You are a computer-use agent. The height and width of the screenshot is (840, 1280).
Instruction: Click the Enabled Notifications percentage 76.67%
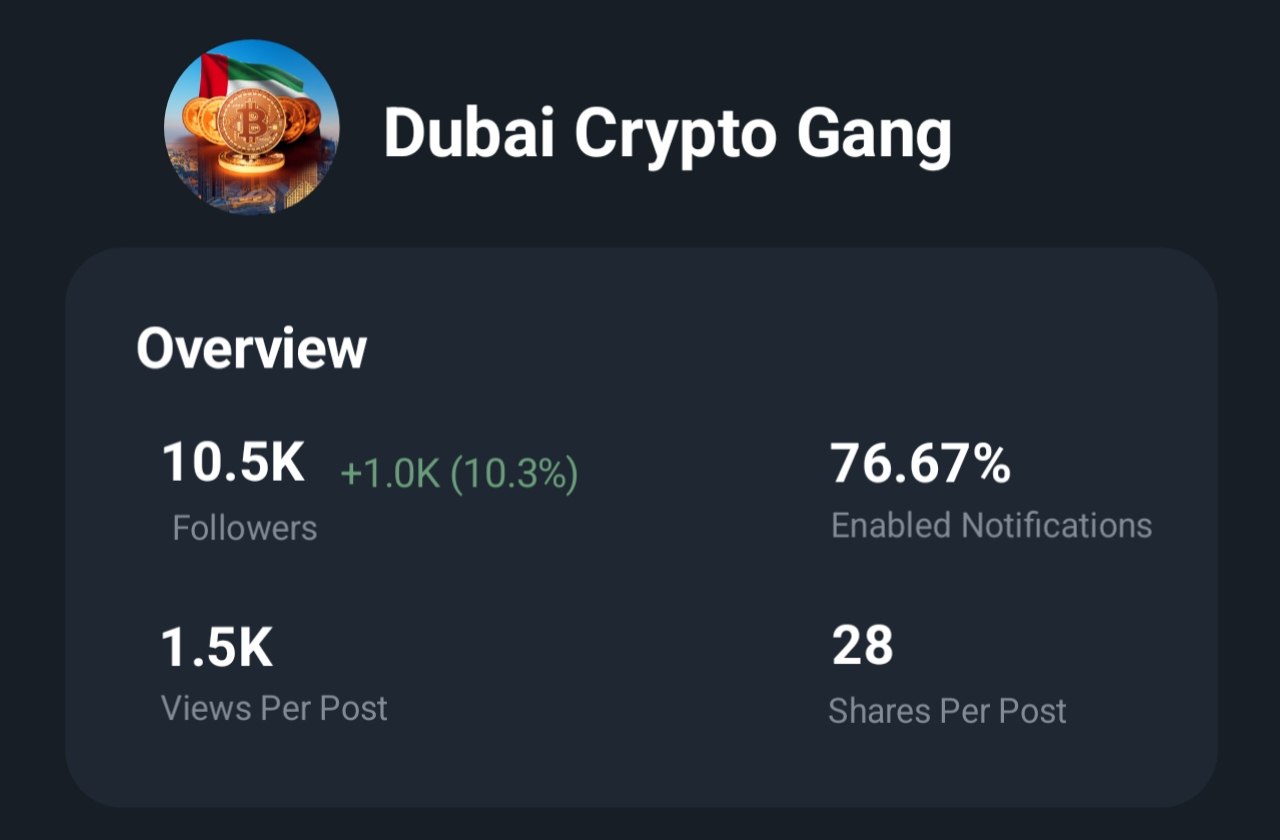coord(921,463)
